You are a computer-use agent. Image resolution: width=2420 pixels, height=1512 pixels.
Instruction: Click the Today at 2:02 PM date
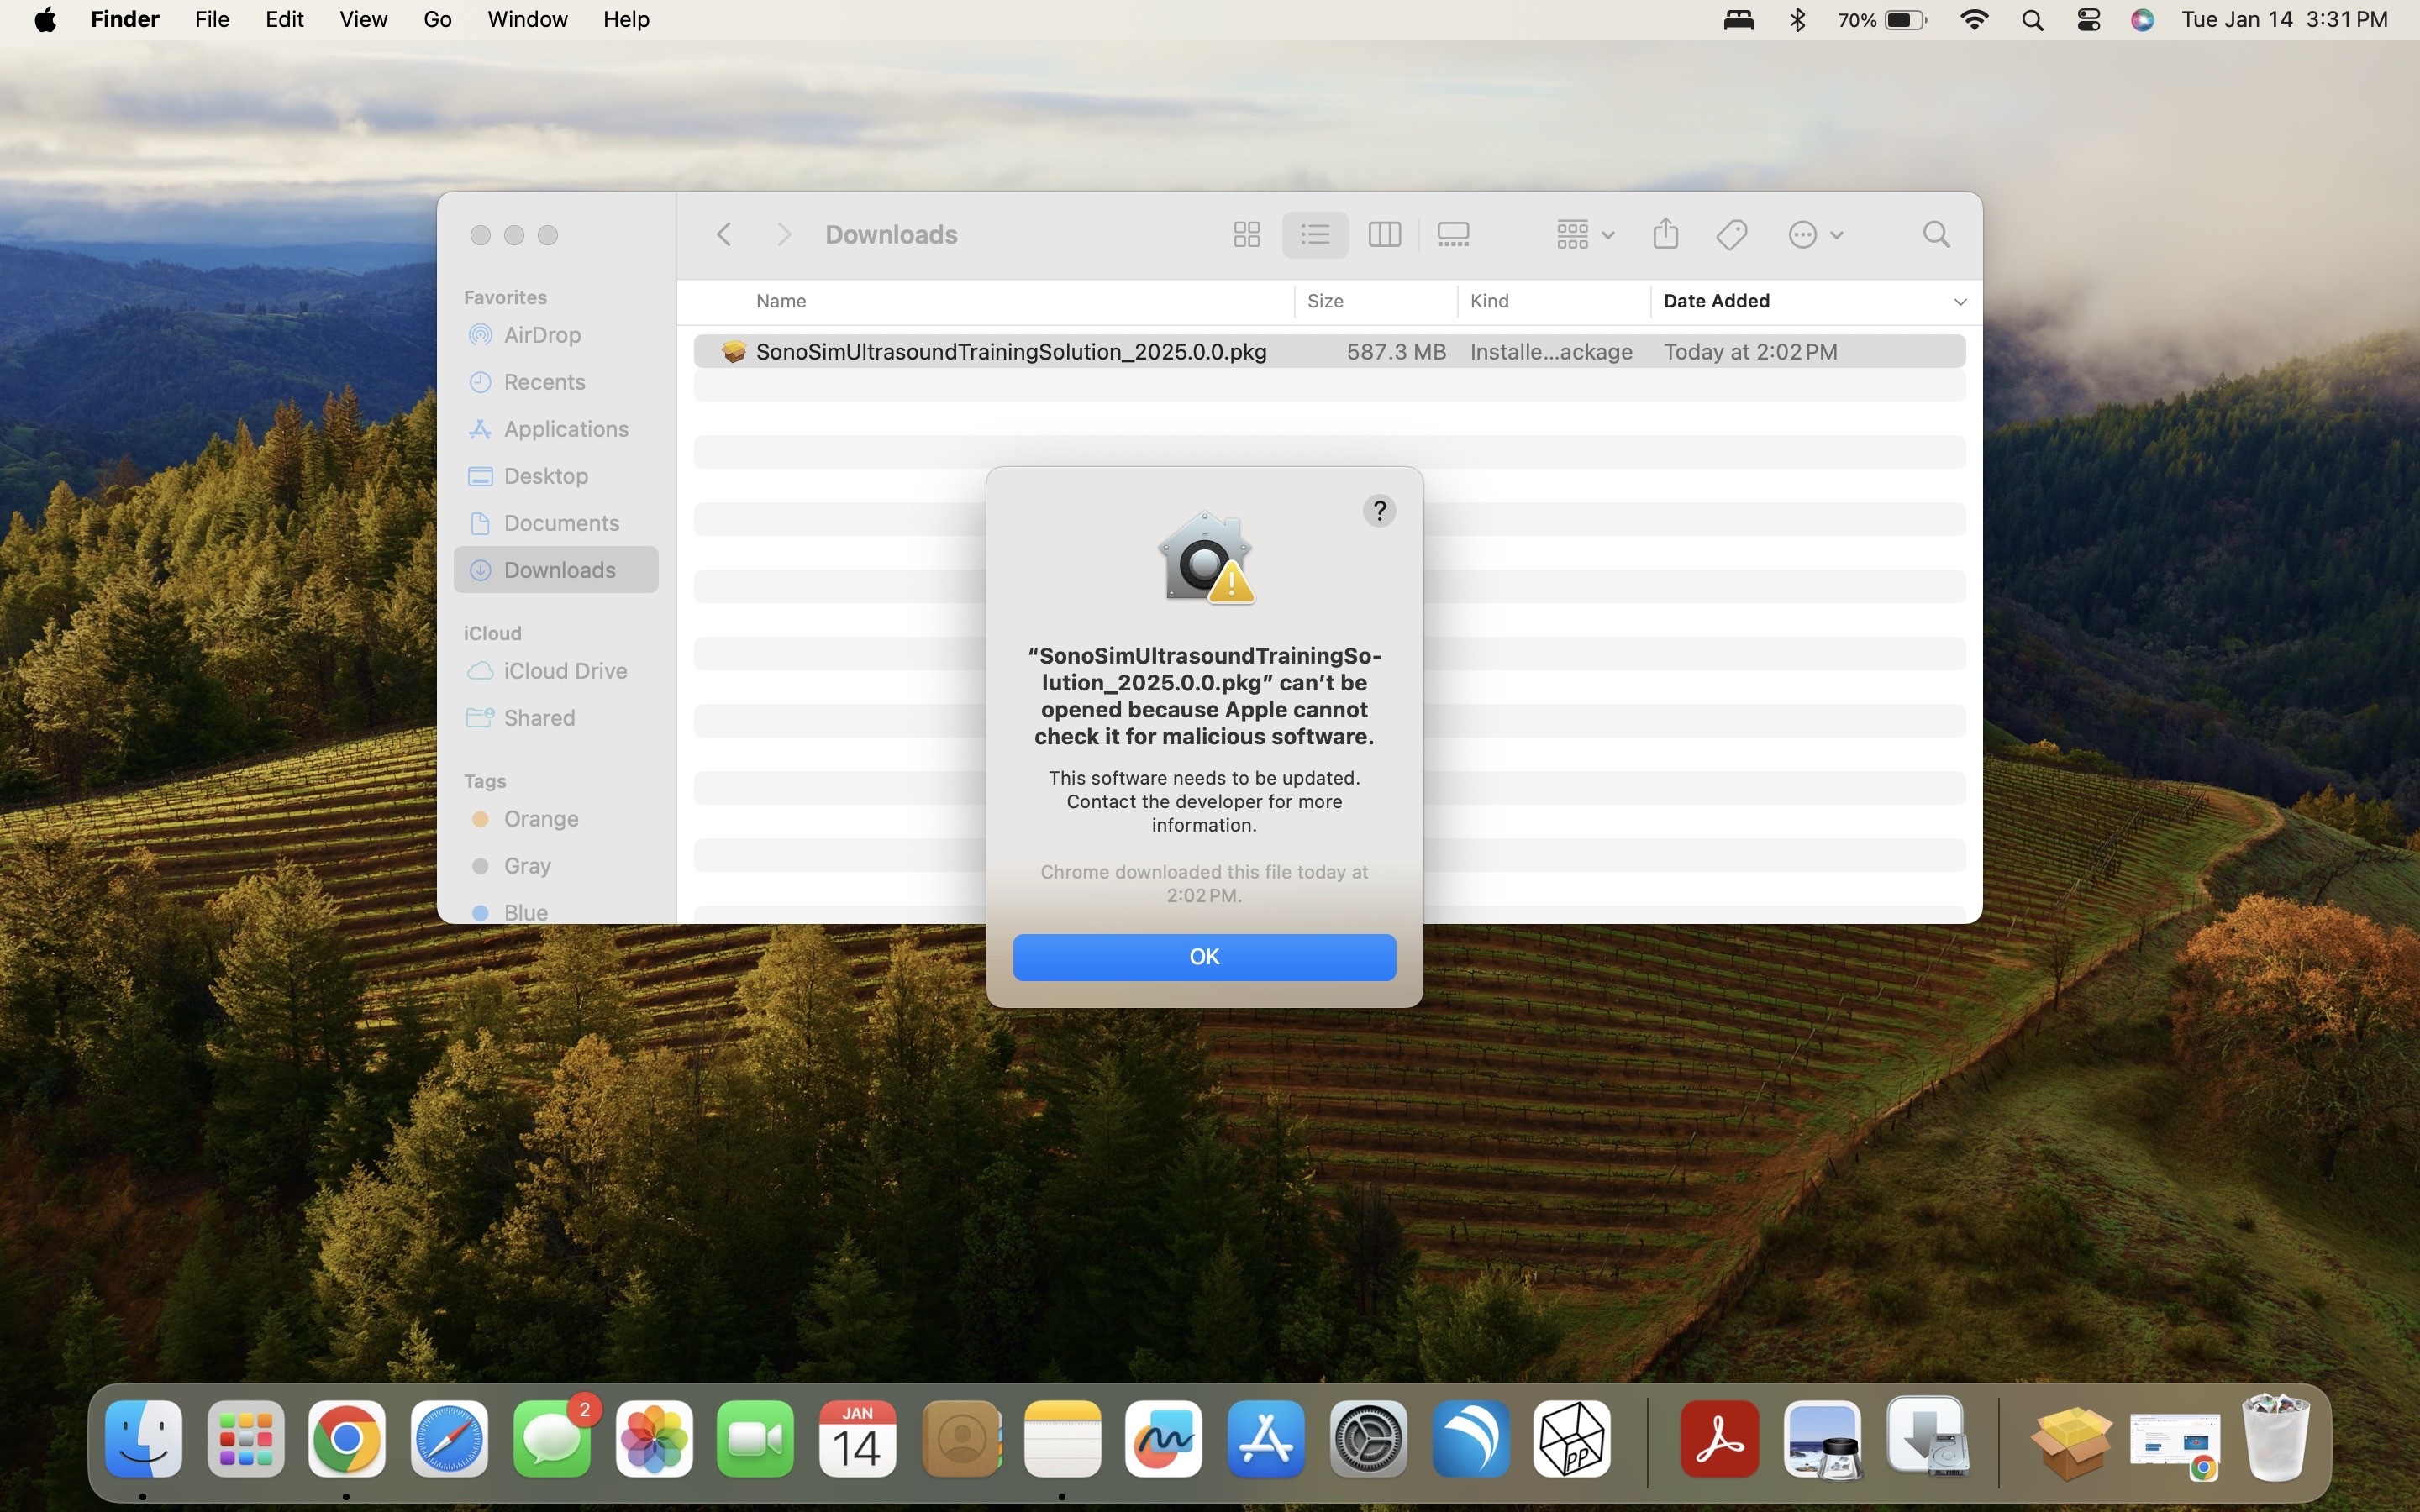(x=1750, y=352)
